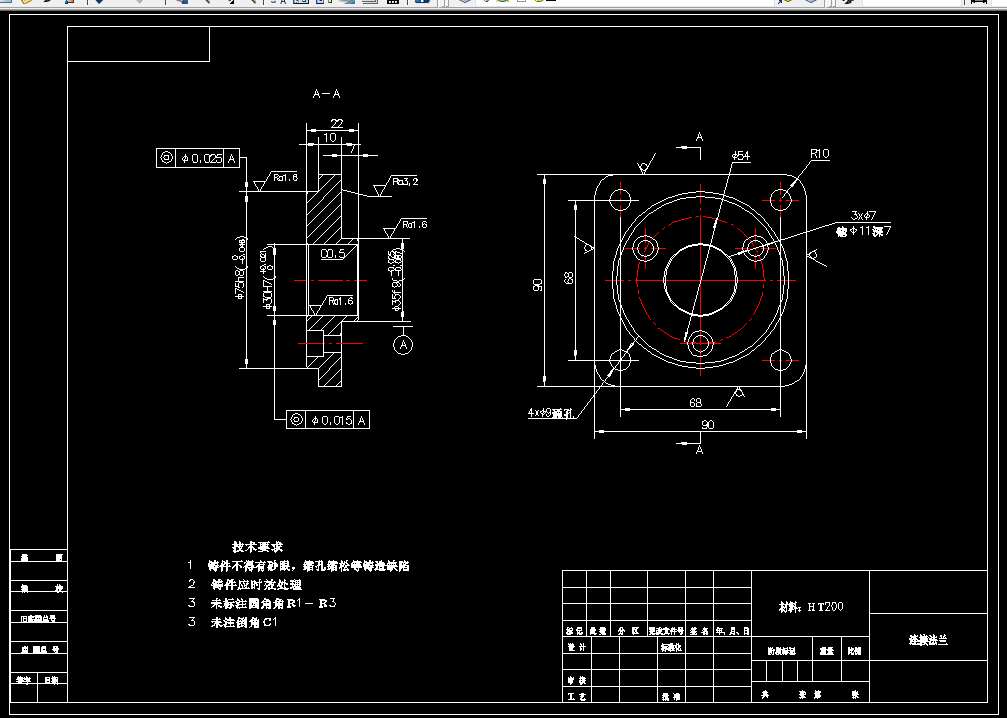Open the file Open folder icon

26,5
